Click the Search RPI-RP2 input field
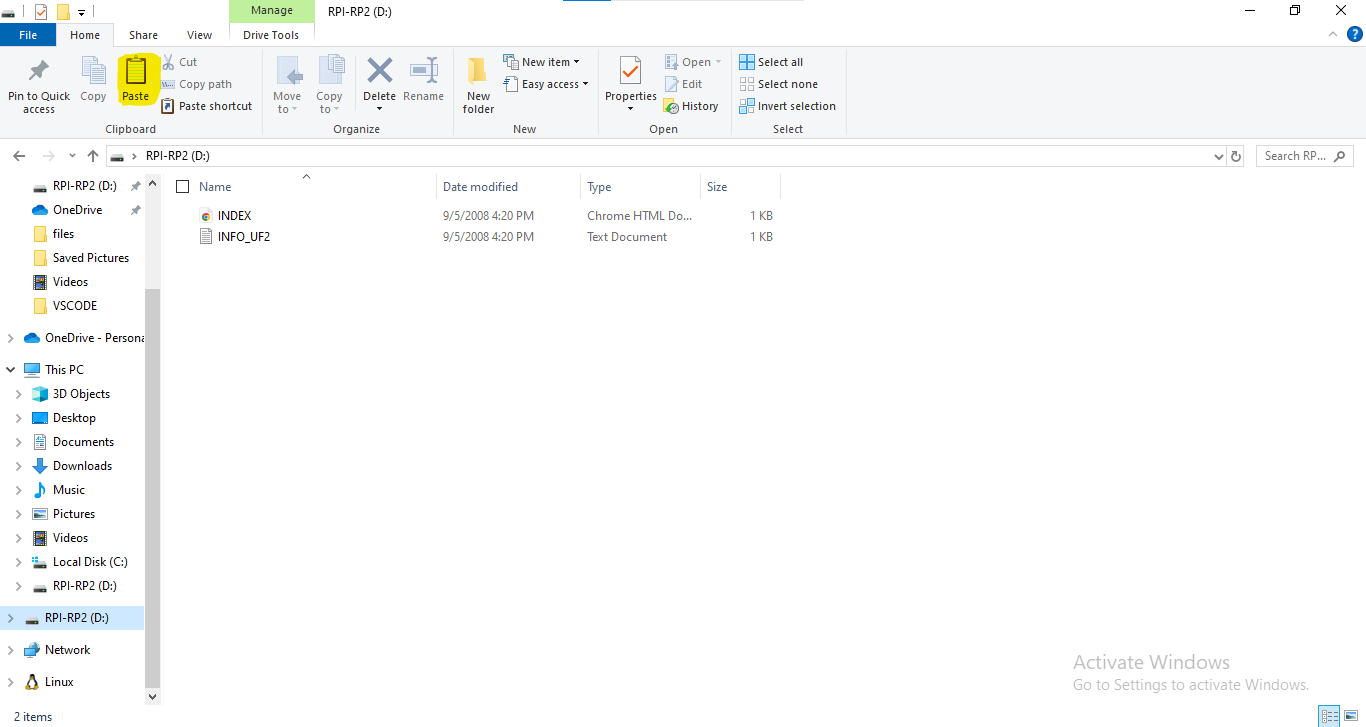Image resolution: width=1366 pixels, height=727 pixels. tap(1304, 156)
